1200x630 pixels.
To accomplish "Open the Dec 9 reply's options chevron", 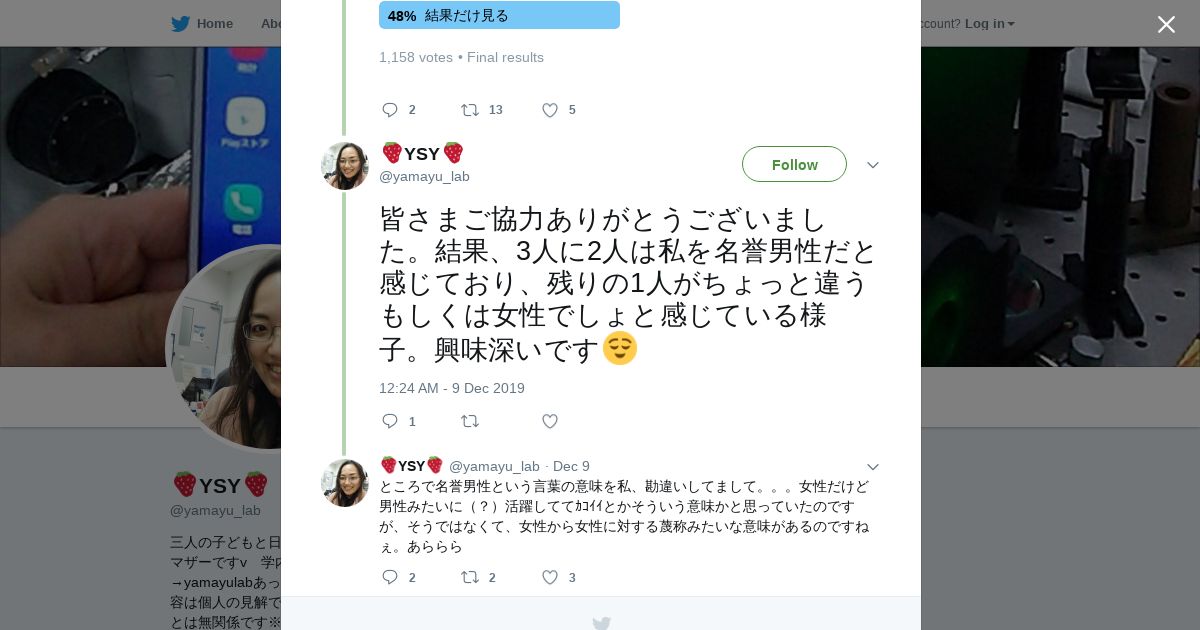I will click(872, 467).
